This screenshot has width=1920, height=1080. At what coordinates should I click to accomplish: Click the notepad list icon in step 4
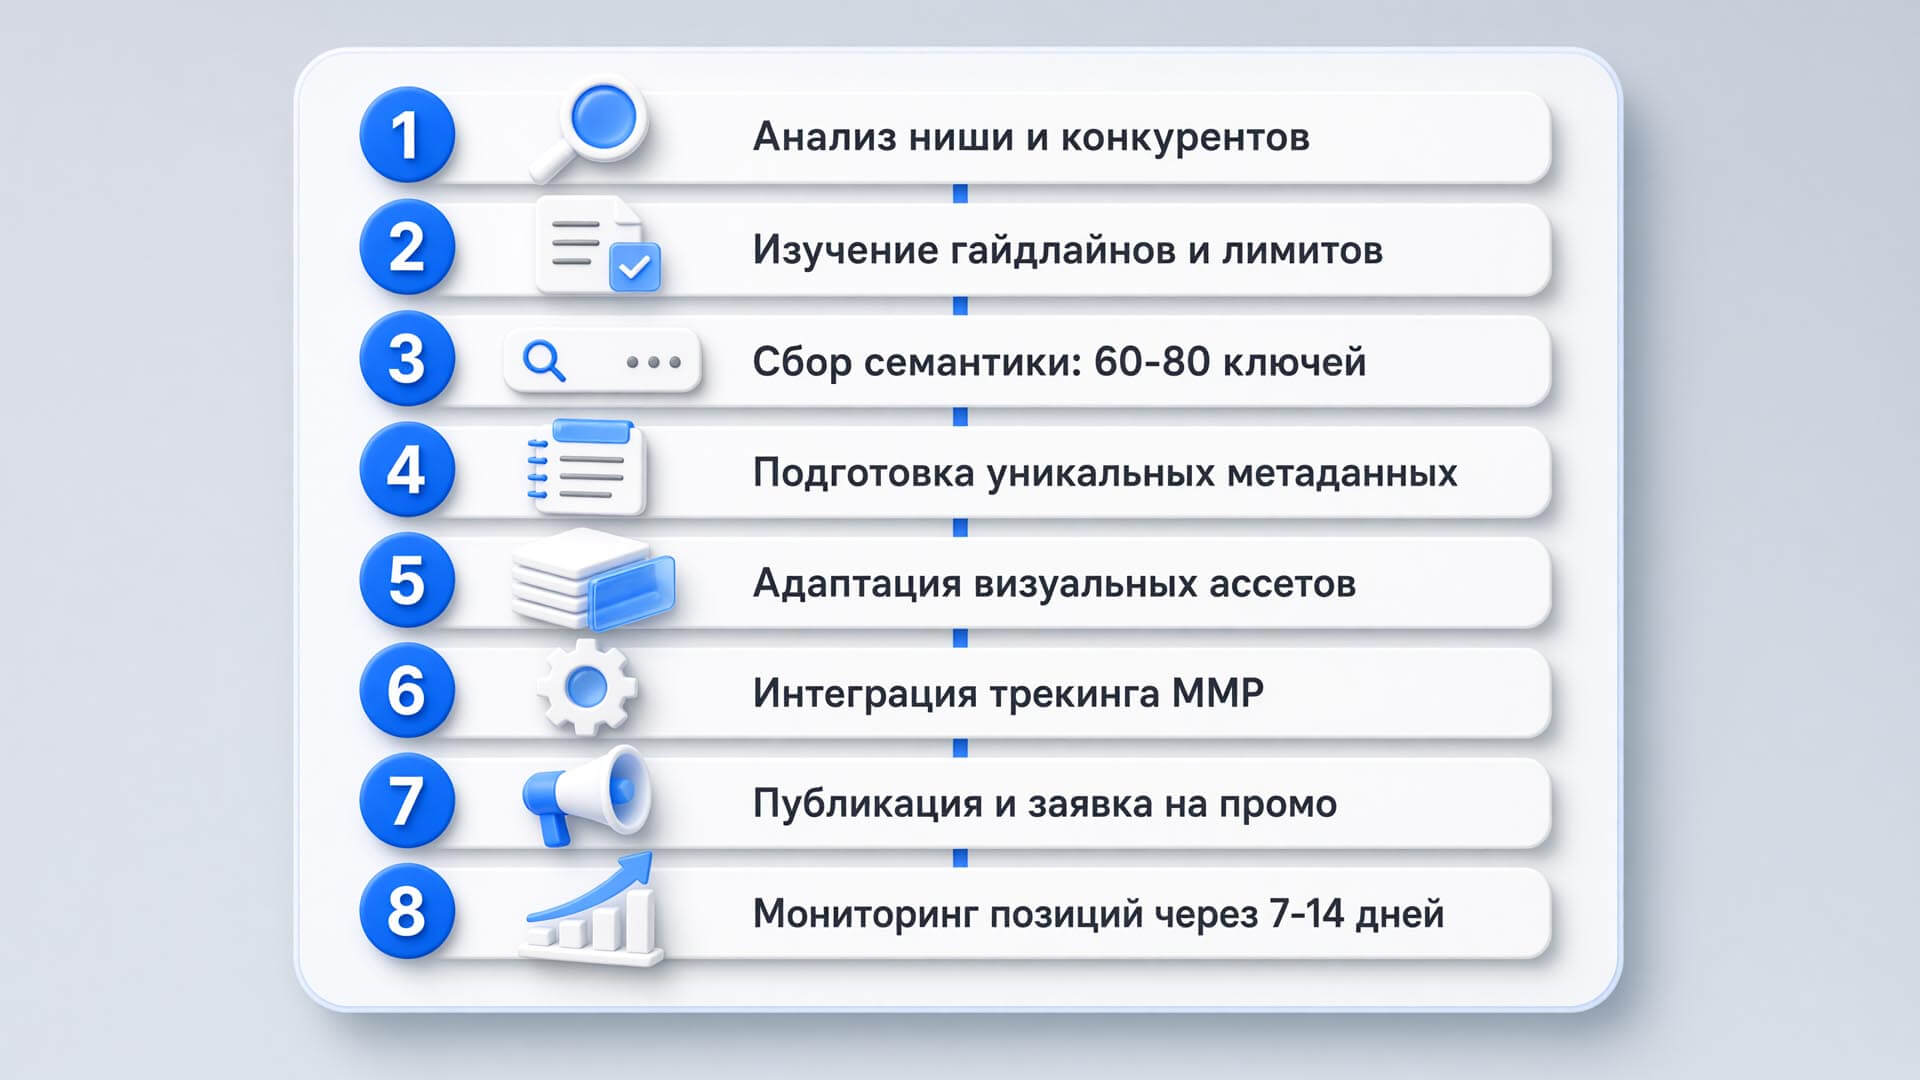[587, 467]
